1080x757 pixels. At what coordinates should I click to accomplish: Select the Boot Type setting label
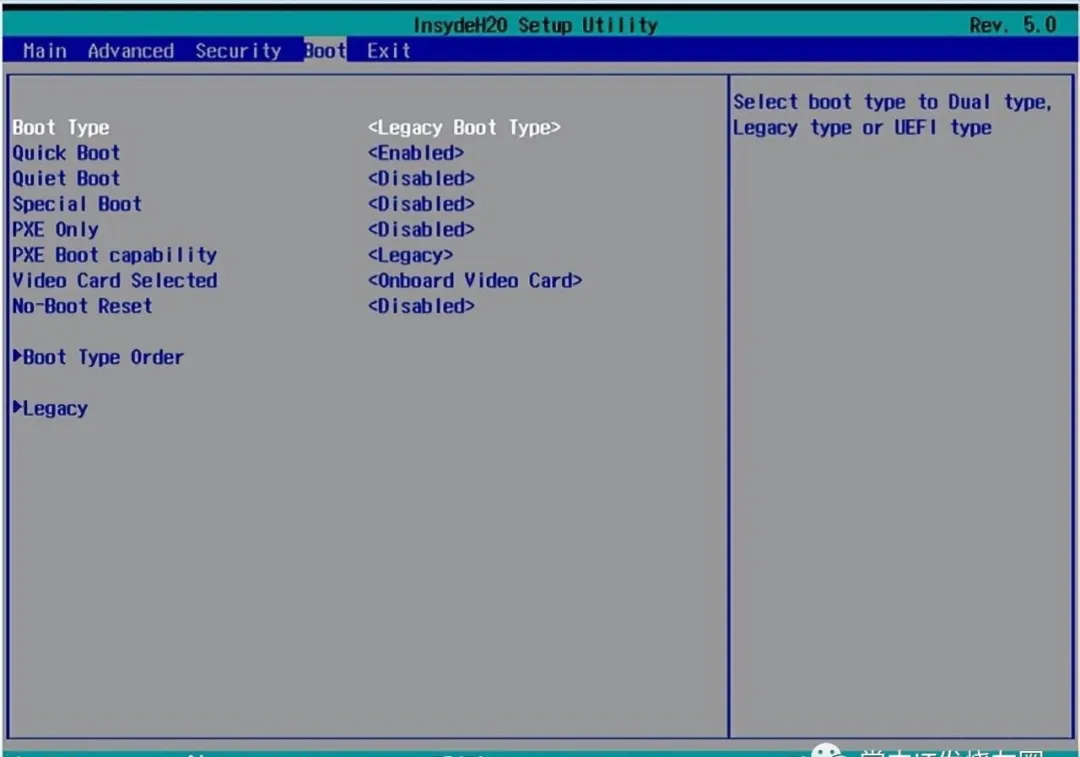(x=61, y=127)
